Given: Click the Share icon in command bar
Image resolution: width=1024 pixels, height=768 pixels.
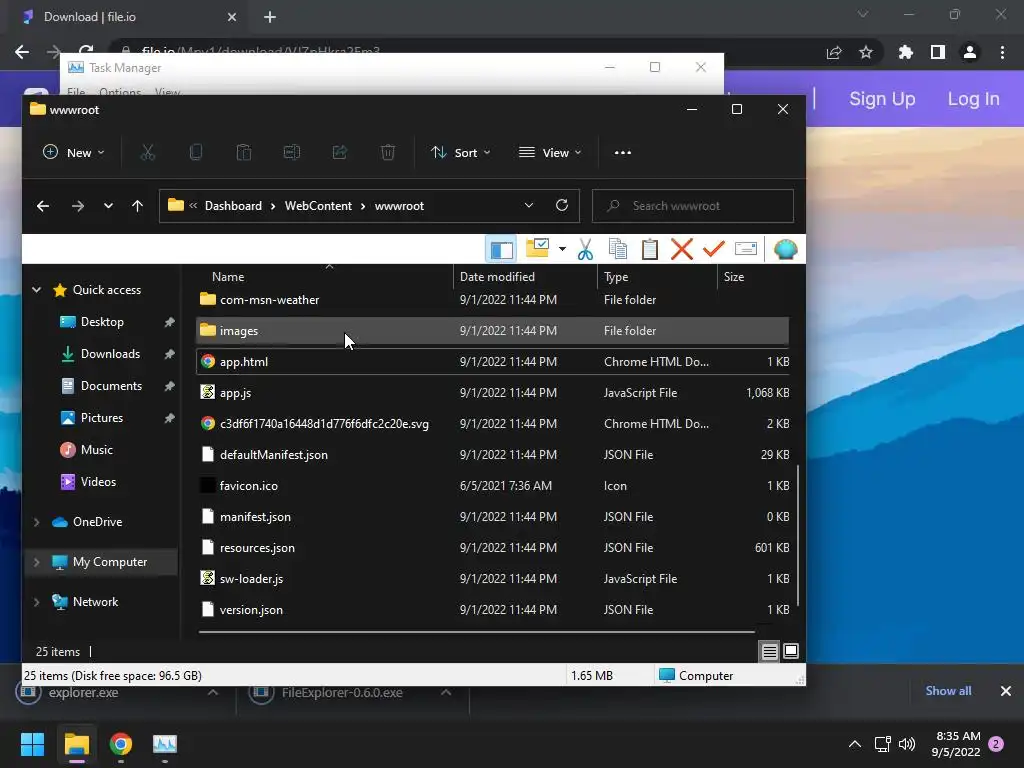Looking at the screenshot, I should pos(340,152).
